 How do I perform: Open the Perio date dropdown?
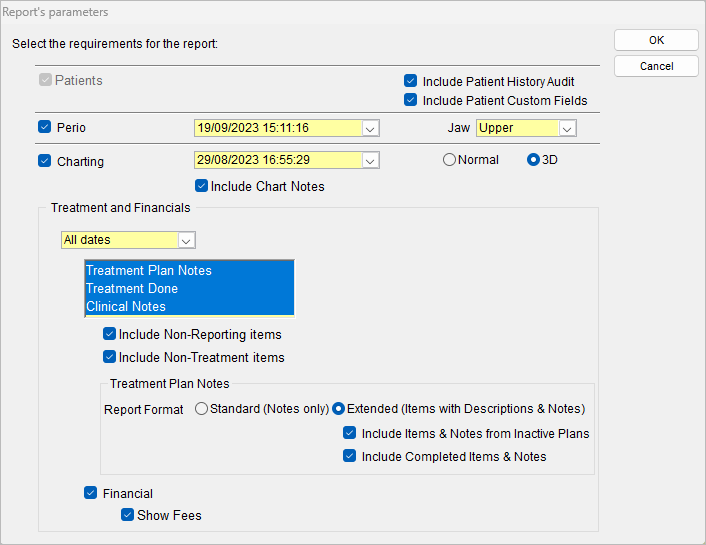[370, 128]
